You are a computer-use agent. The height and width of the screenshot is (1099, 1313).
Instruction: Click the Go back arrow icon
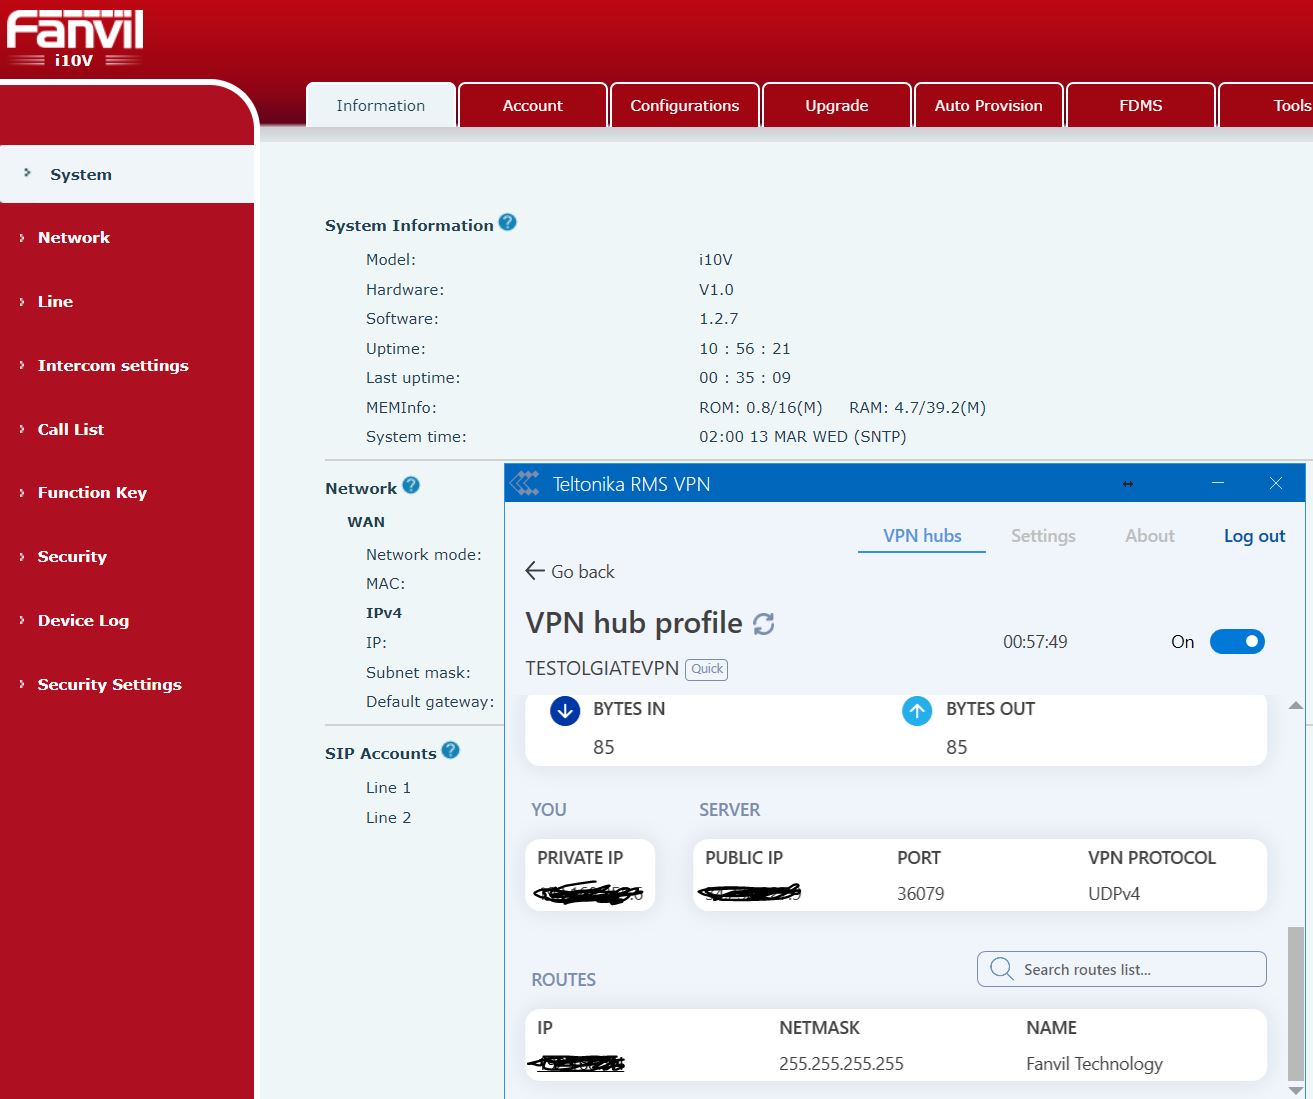pyautogui.click(x=535, y=571)
